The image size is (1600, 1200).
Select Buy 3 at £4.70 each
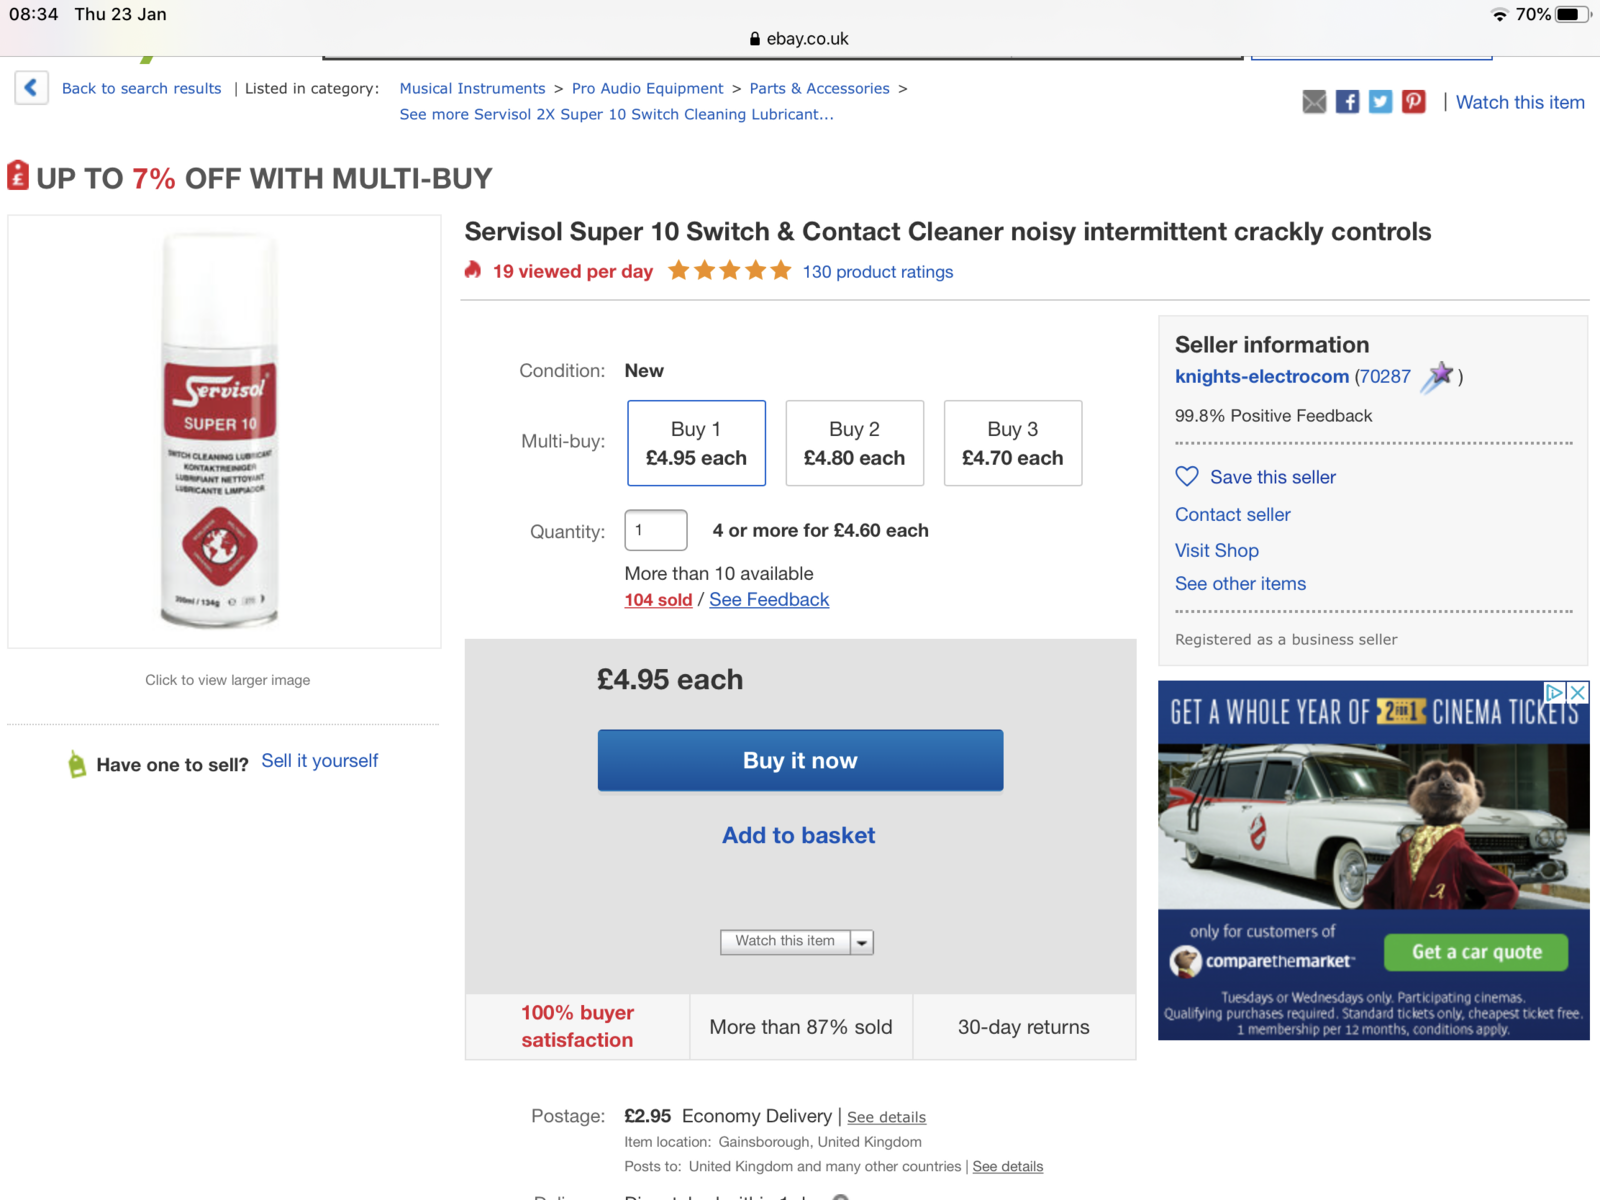click(1012, 443)
